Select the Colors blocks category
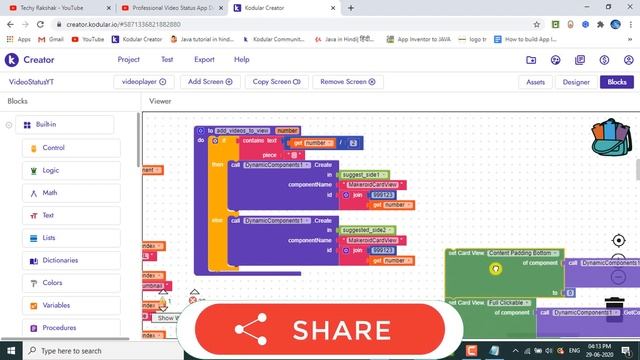 click(x=71, y=282)
